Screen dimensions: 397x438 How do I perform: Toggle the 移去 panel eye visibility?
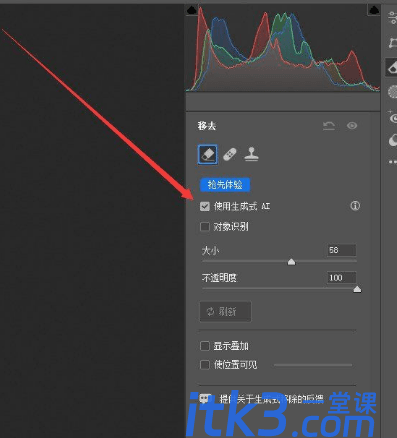click(x=352, y=126)
